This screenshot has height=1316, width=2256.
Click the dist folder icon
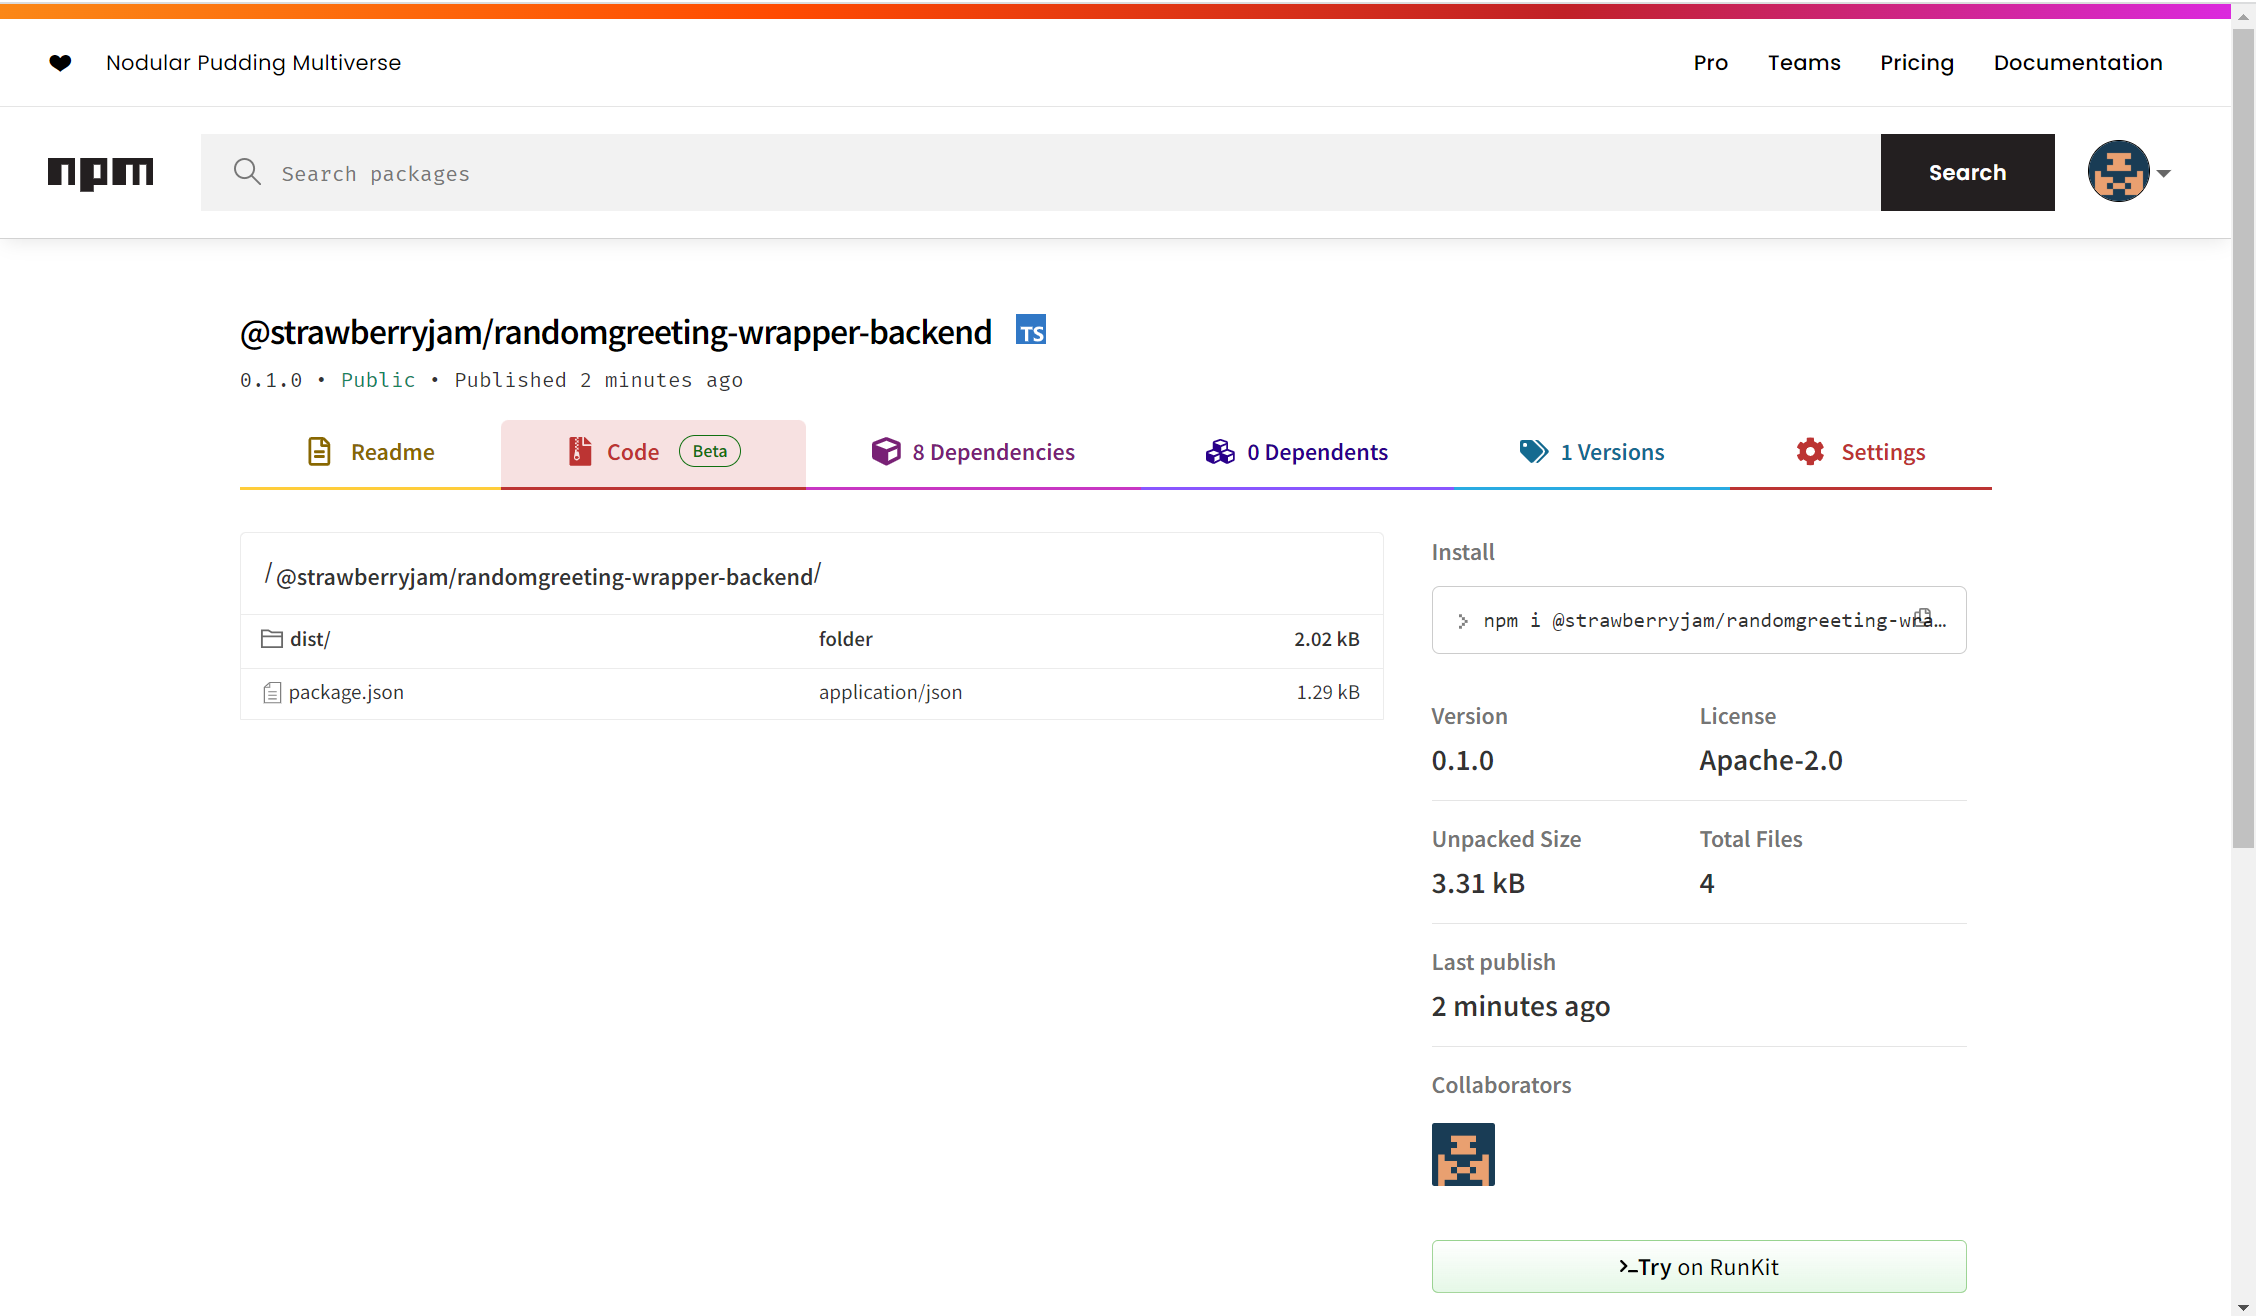pos(271,639)
